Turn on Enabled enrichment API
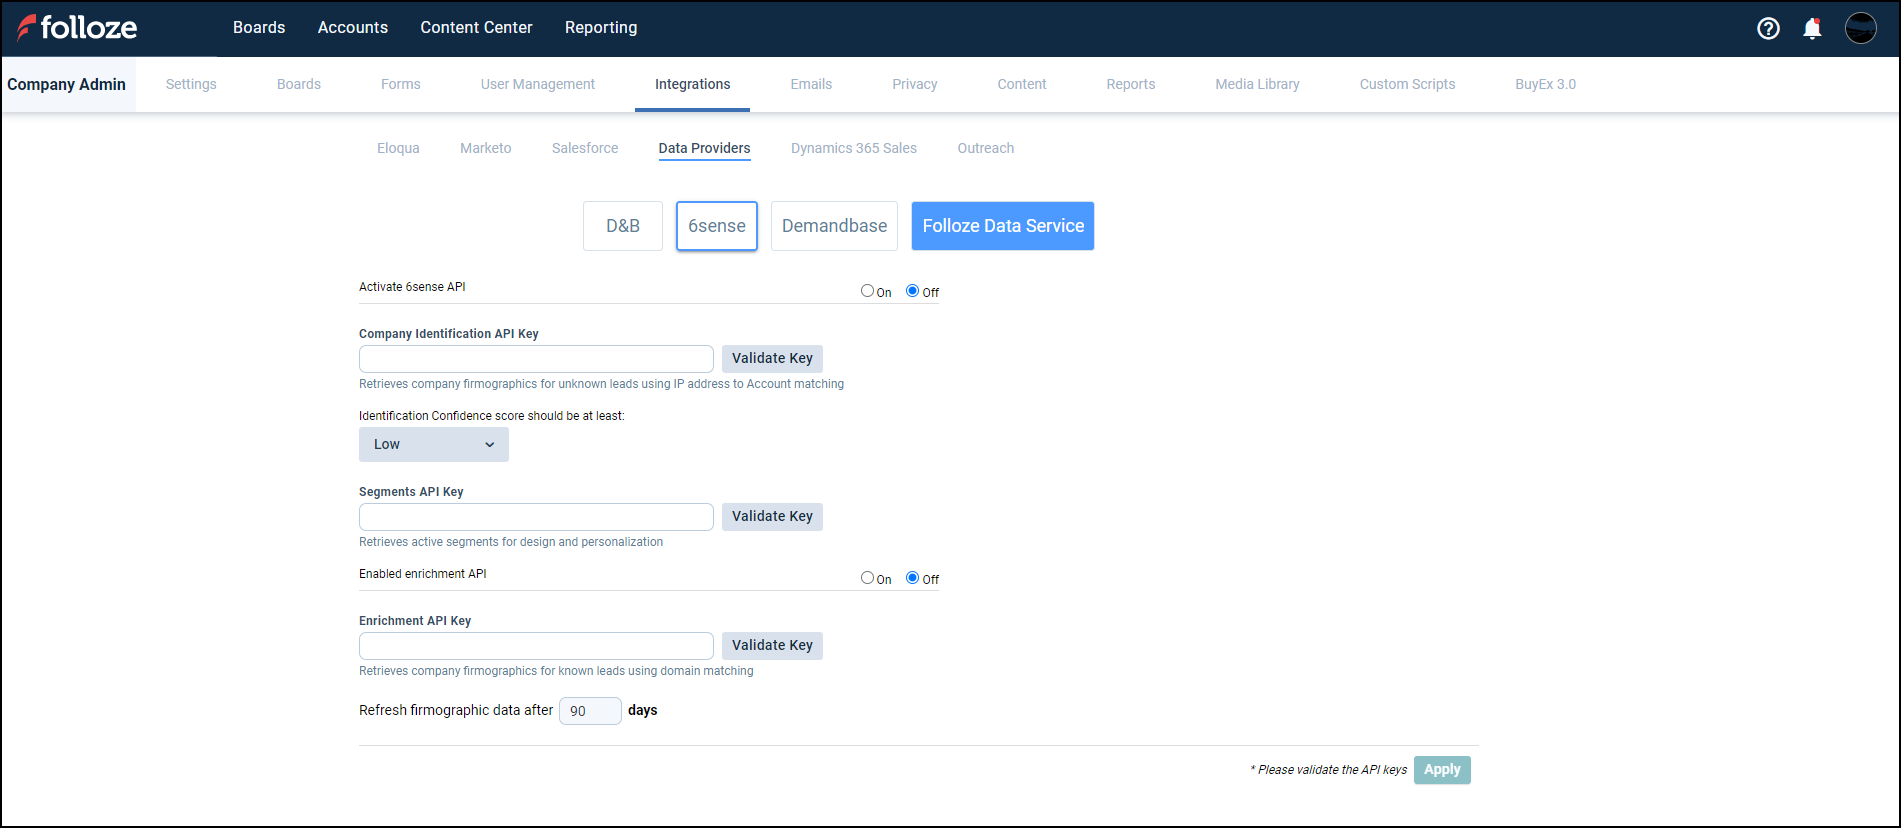Image resolution: width=1901 pixels, height=828 pixels. coord(867,578)
